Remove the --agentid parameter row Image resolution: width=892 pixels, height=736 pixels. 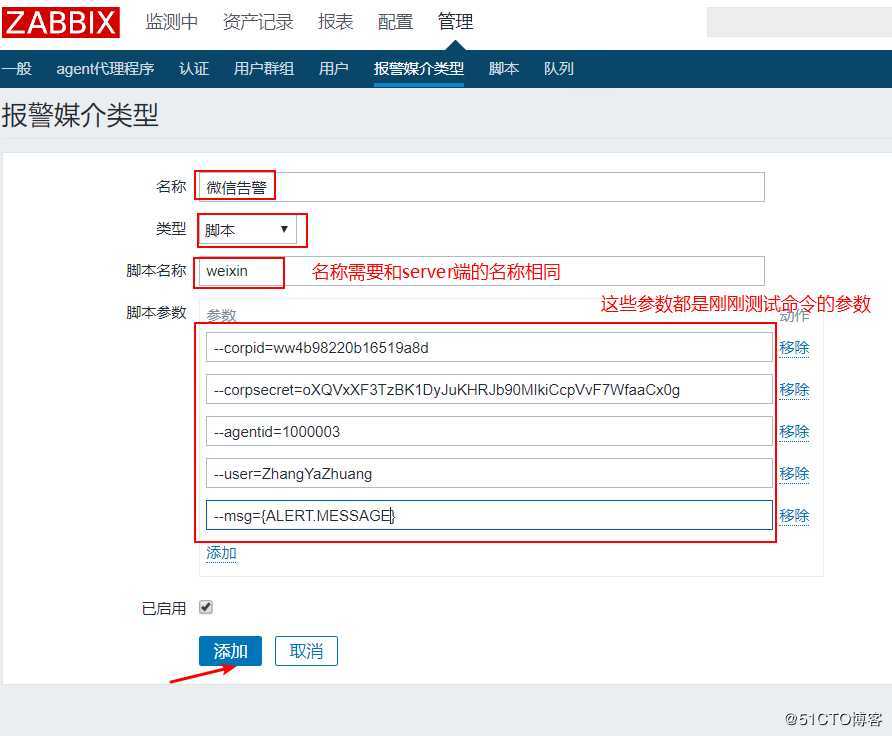click(x=794, y=432)
